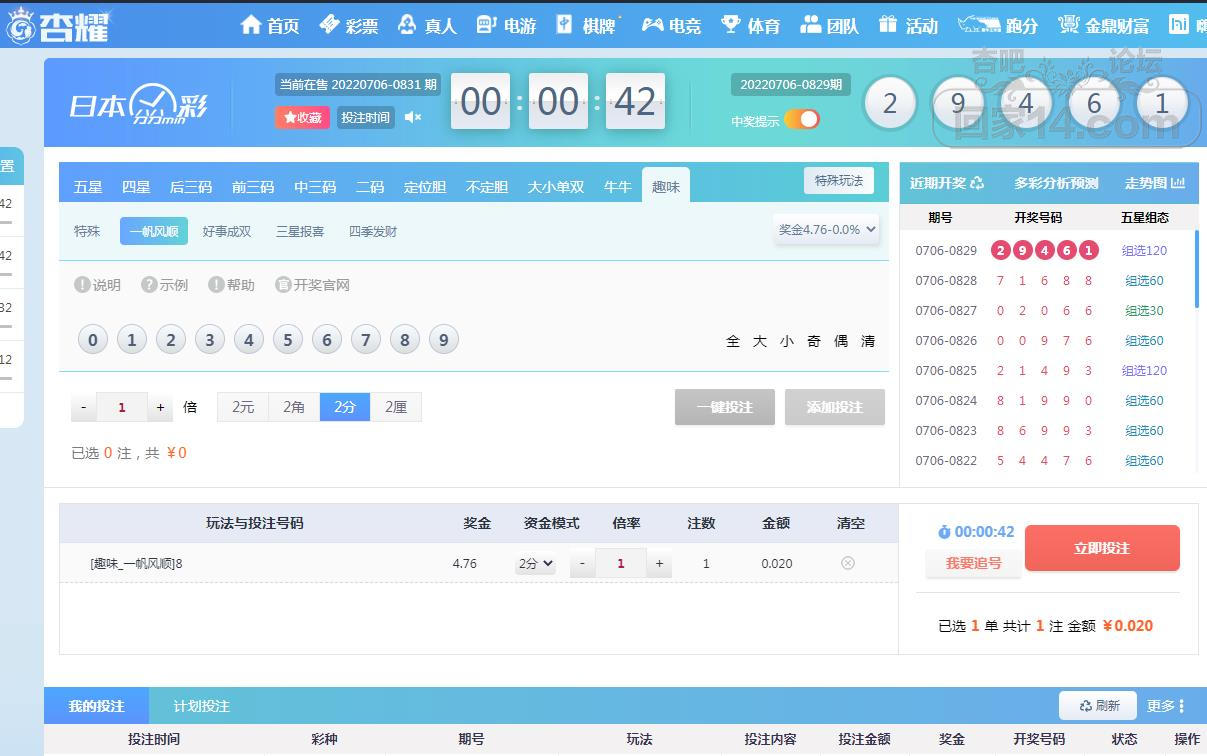Remove bet row with the delete icon
Screen dimensions: 1207x756
point(848,563)
